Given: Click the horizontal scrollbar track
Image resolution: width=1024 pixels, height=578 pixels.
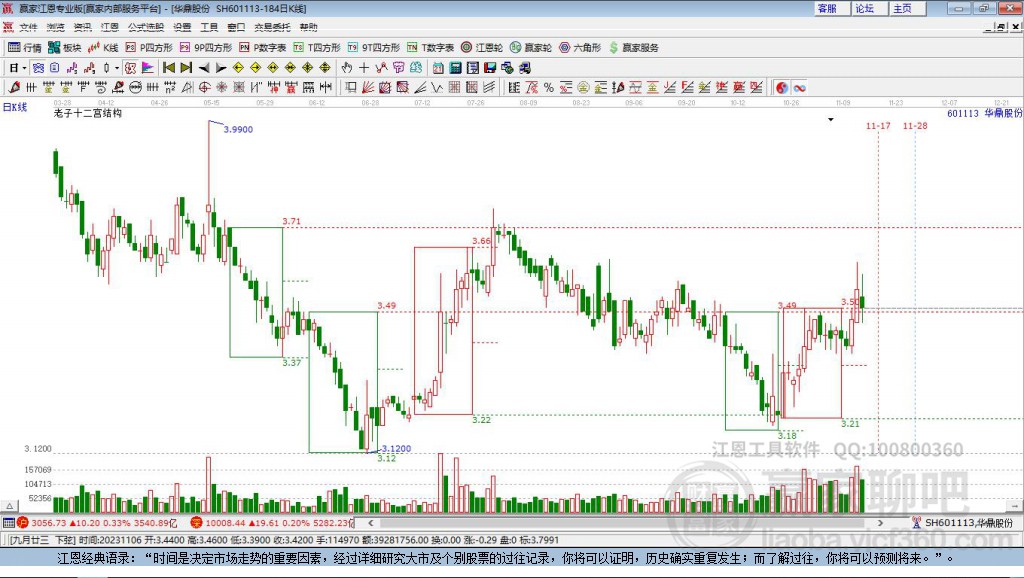Looking at the screenshot, I should click(x=625, y=522).
